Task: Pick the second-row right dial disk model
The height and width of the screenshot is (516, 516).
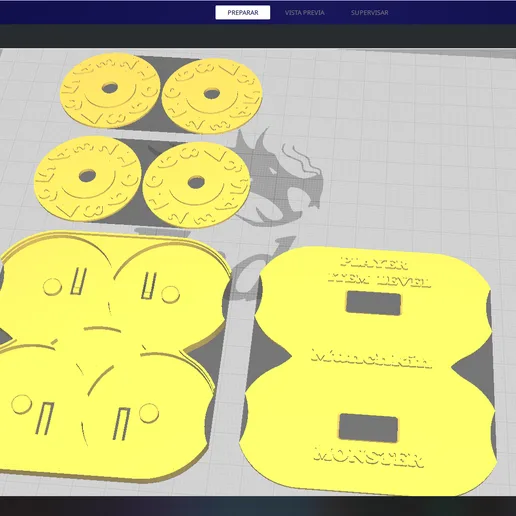Action: 196,185
